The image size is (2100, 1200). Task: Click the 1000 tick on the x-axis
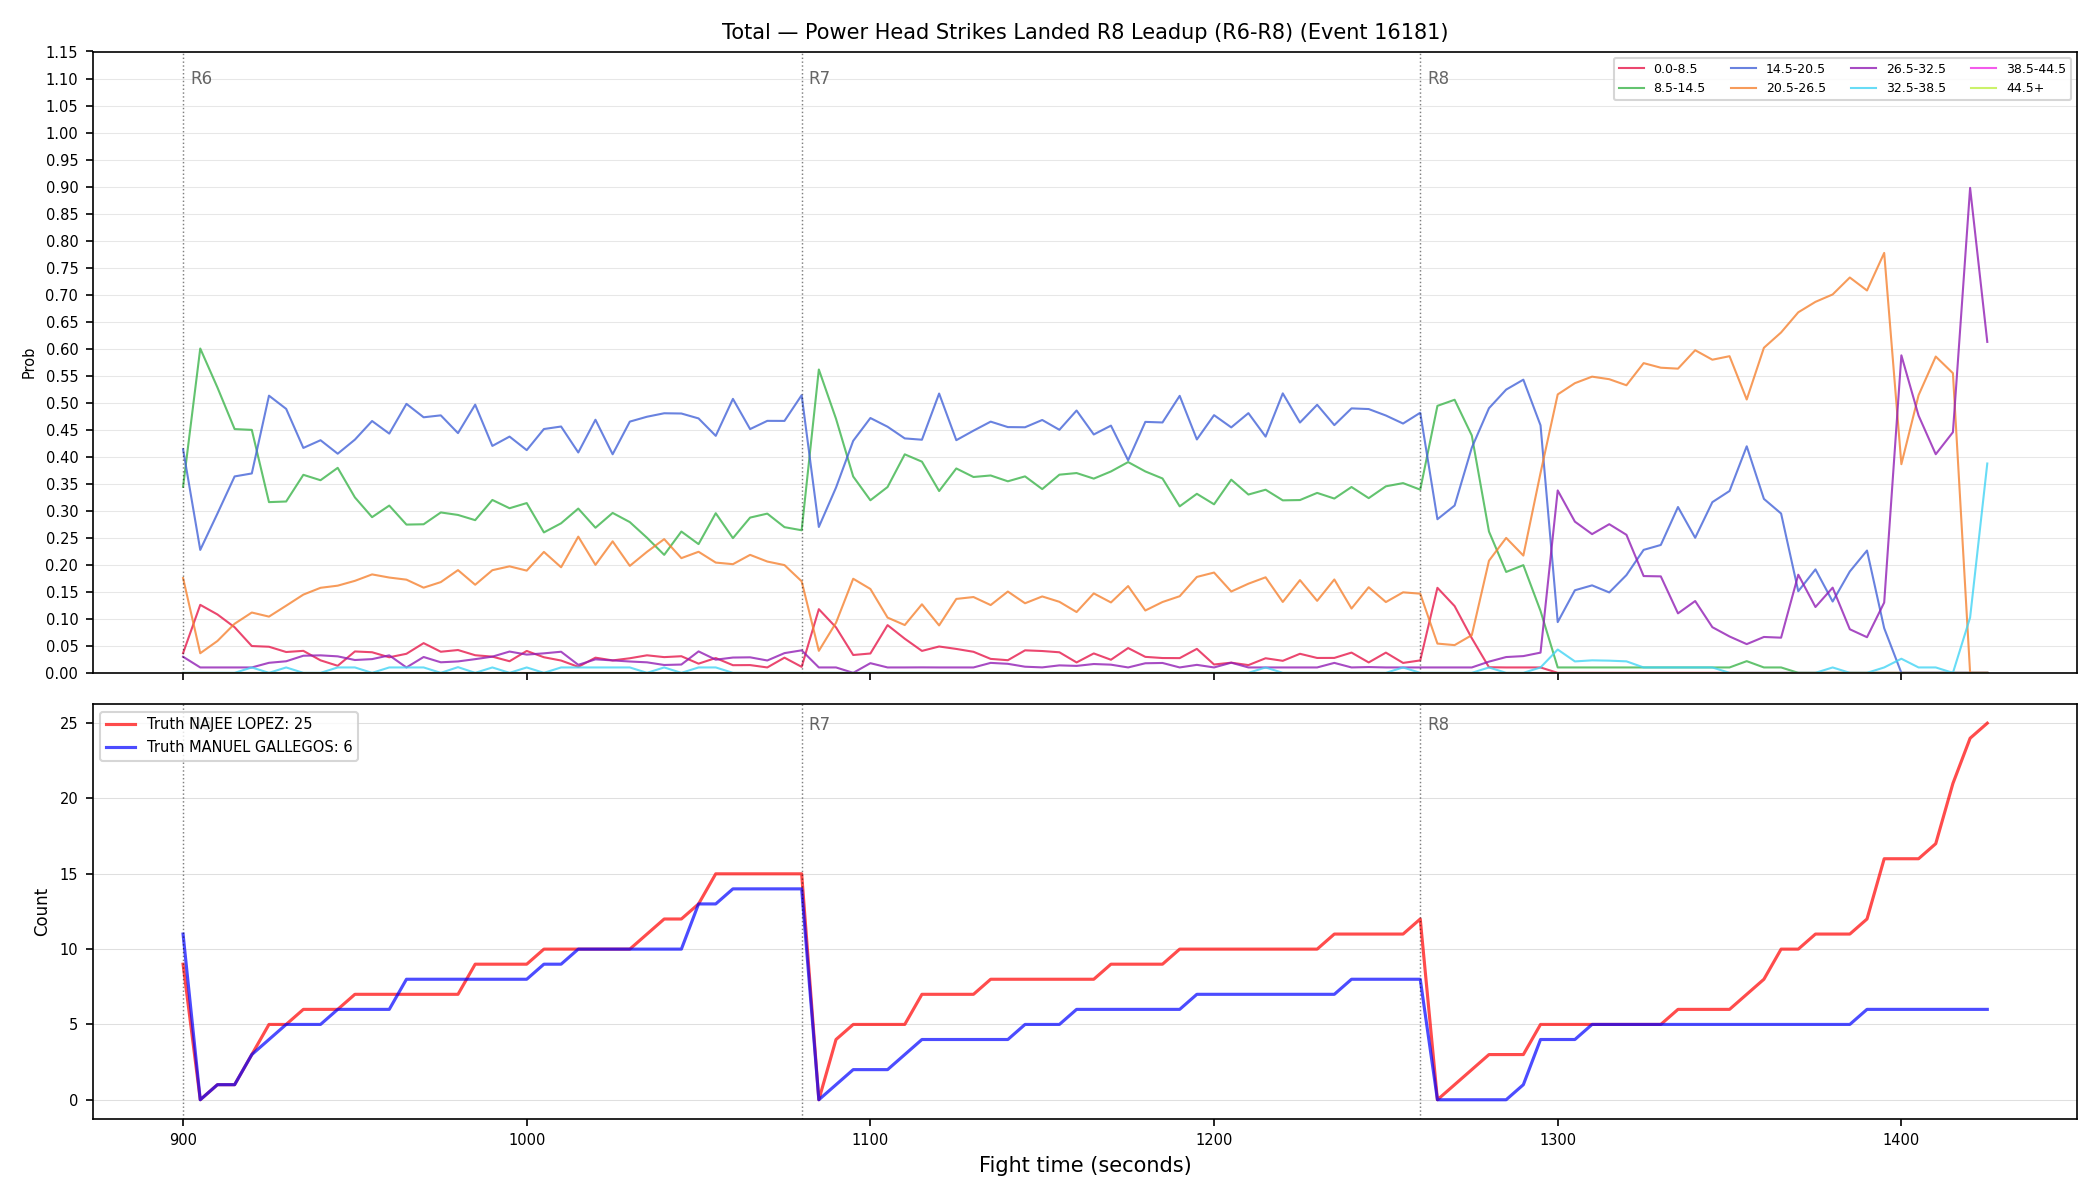click(526, 1138)
